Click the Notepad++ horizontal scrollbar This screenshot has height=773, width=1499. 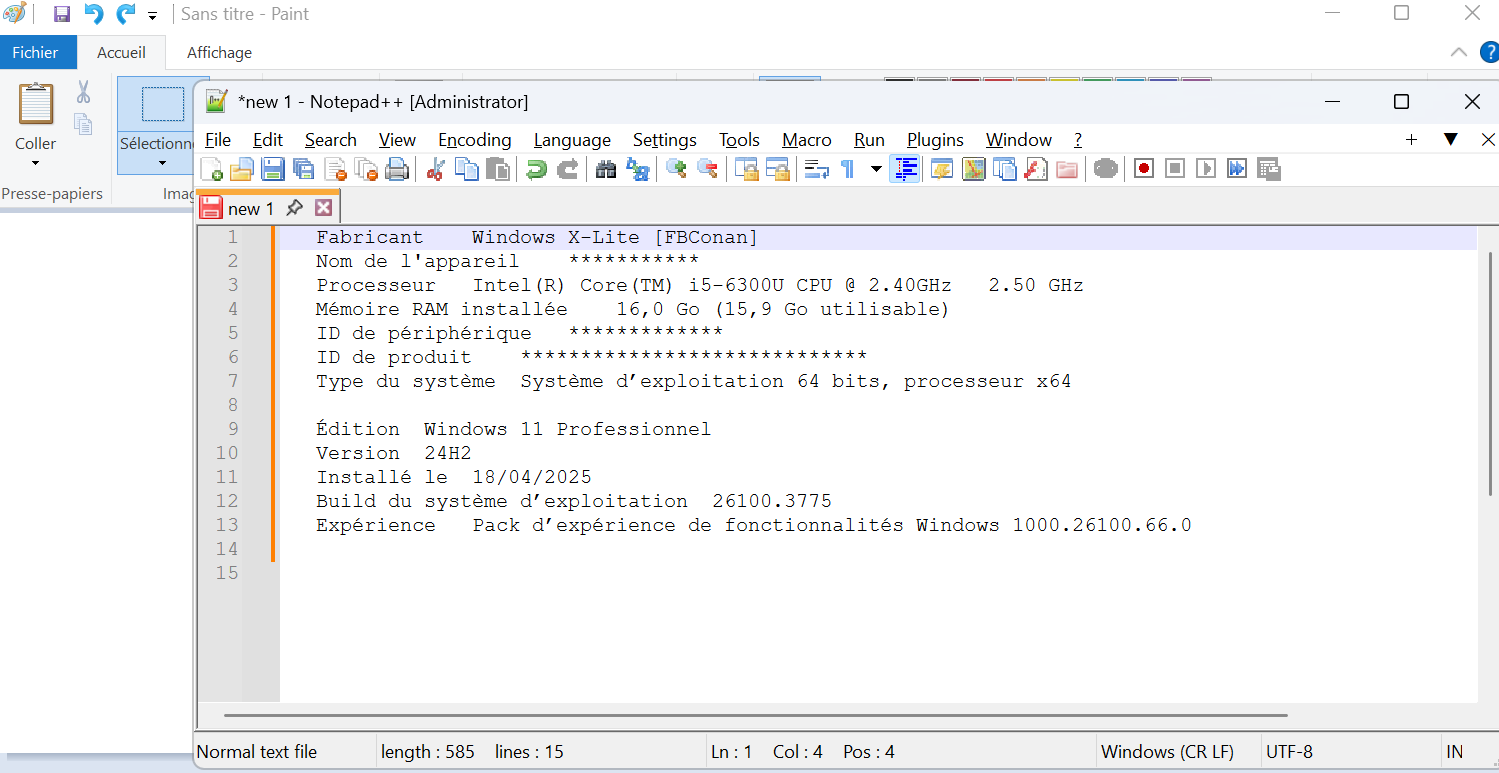pyautogui.click(x=755, y=715)
